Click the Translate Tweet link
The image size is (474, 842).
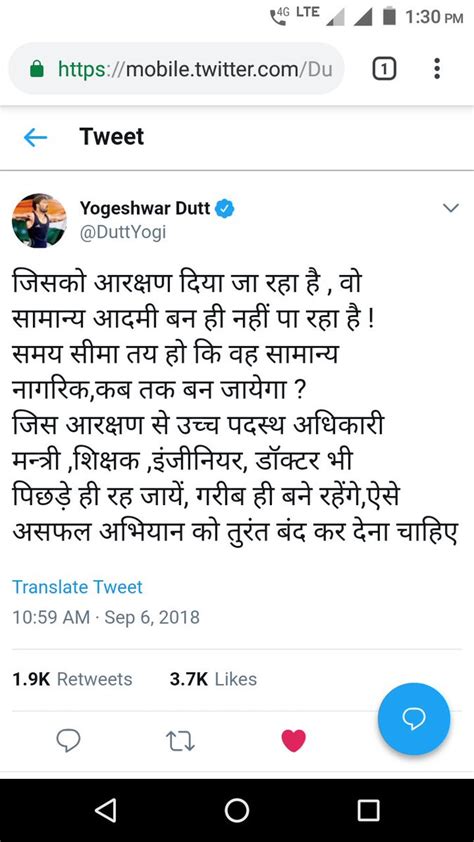pyautogui.click(x=77, y=587)
